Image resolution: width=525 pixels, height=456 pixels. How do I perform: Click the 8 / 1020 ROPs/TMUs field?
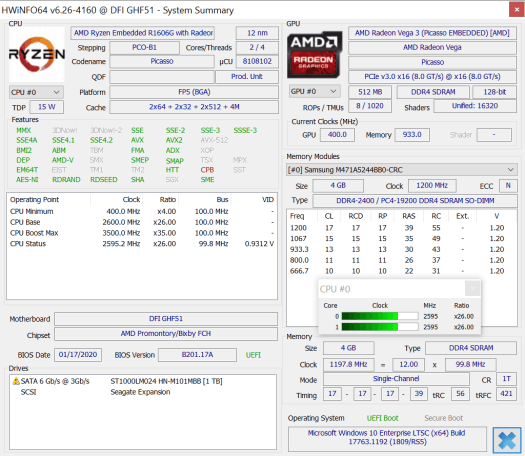point(370,106)
